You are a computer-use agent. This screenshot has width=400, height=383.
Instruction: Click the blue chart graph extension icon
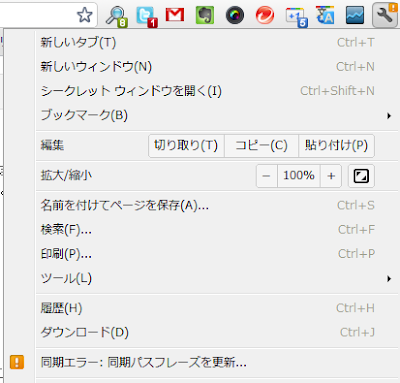pyautogui.click(x=355, y=15)
